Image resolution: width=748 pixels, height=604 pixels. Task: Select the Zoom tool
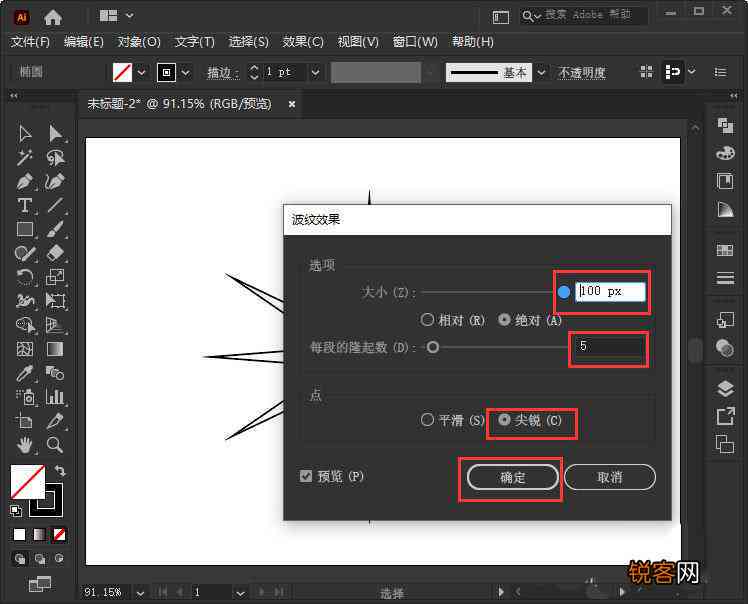[55, 445]
